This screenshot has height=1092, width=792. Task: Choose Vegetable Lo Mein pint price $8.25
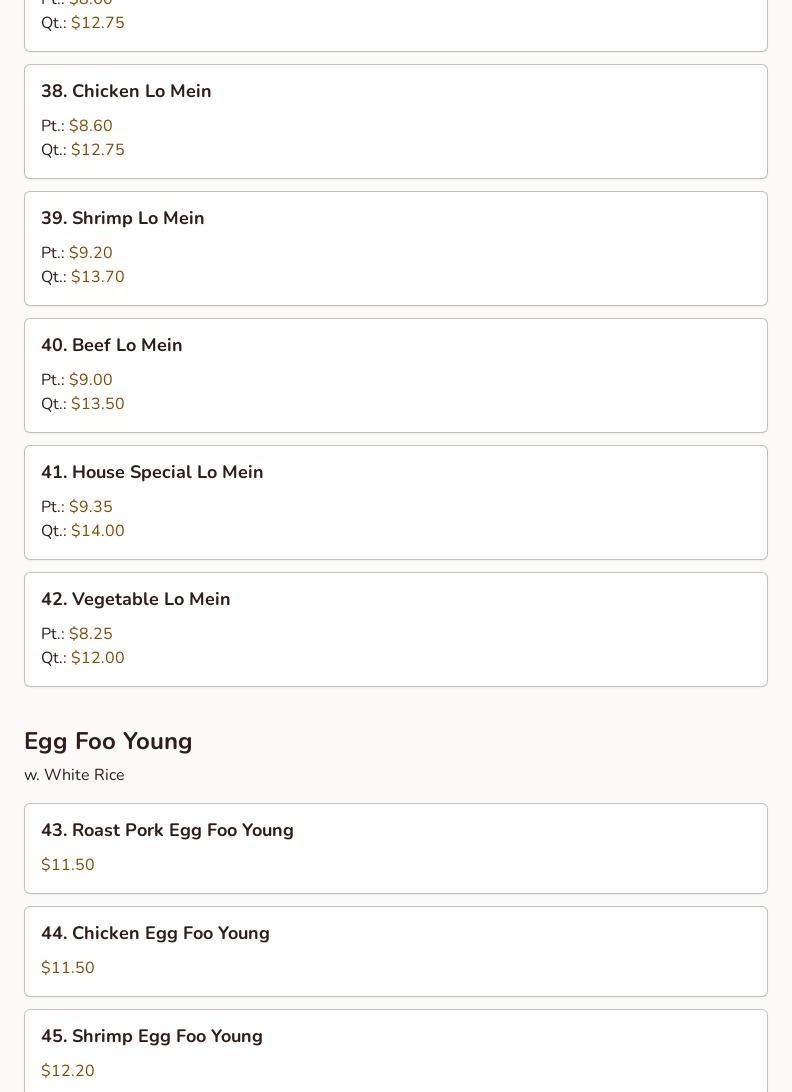[x=90, y=634]
